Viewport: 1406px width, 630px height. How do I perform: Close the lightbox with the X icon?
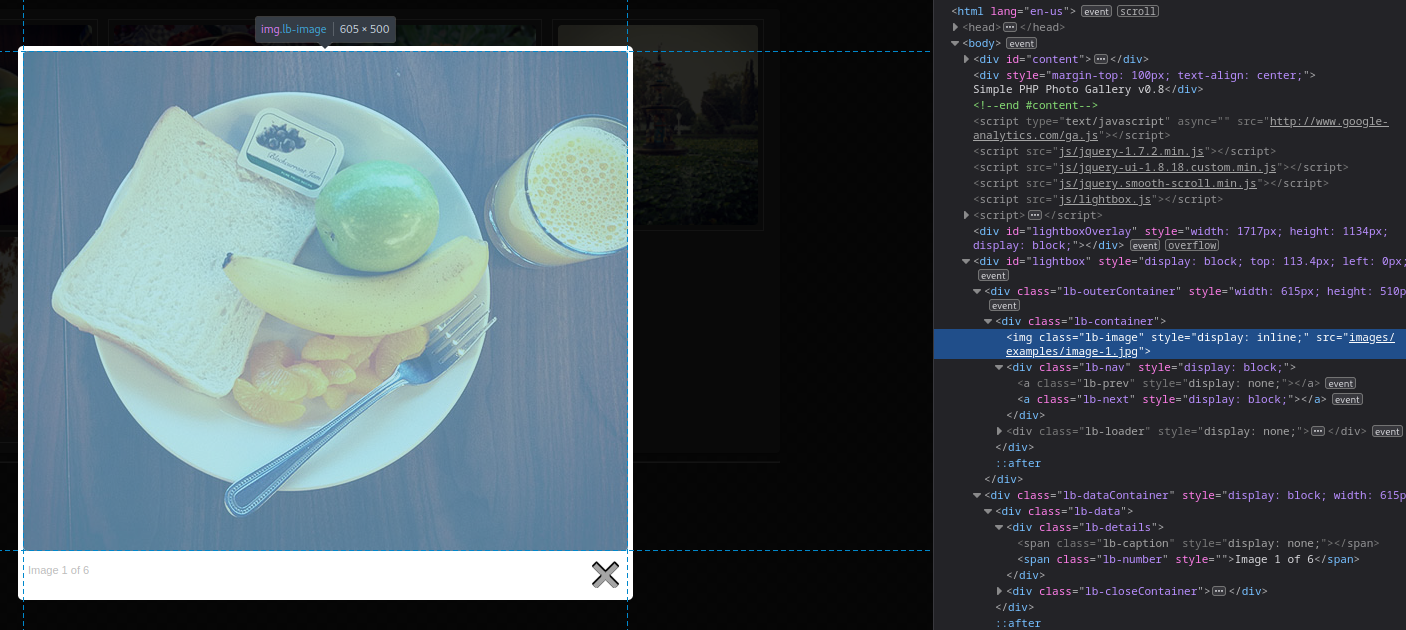tap(605, 574)
